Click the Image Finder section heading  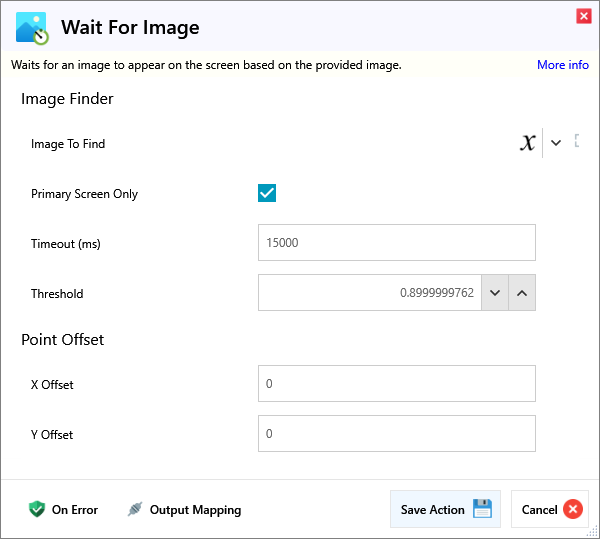(67, 99)
